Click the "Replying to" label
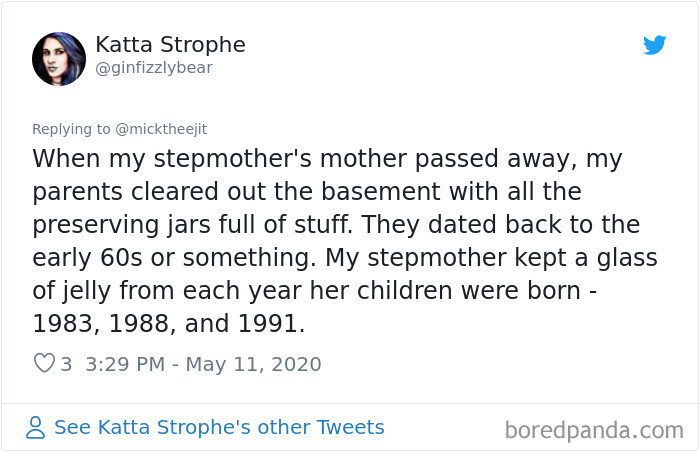The height and width of the screenshot is (452, 700). coord(71,128)
